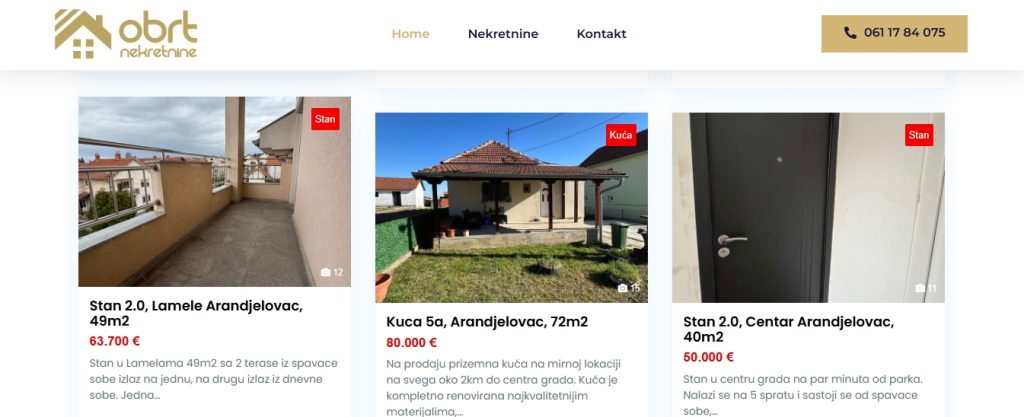Click red Kuća badge on house photo

(620, 135)
